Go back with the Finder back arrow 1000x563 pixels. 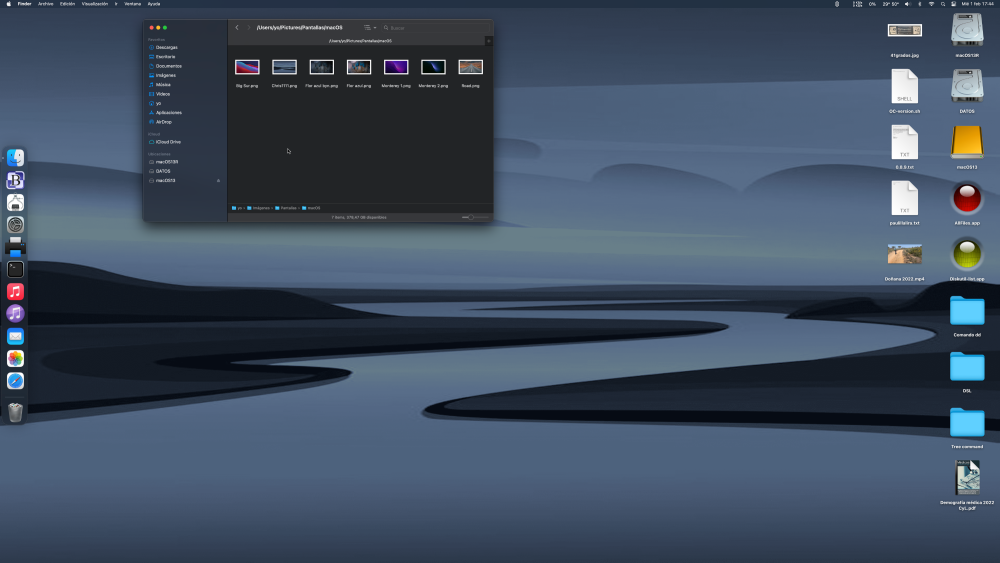click(237, 27)
